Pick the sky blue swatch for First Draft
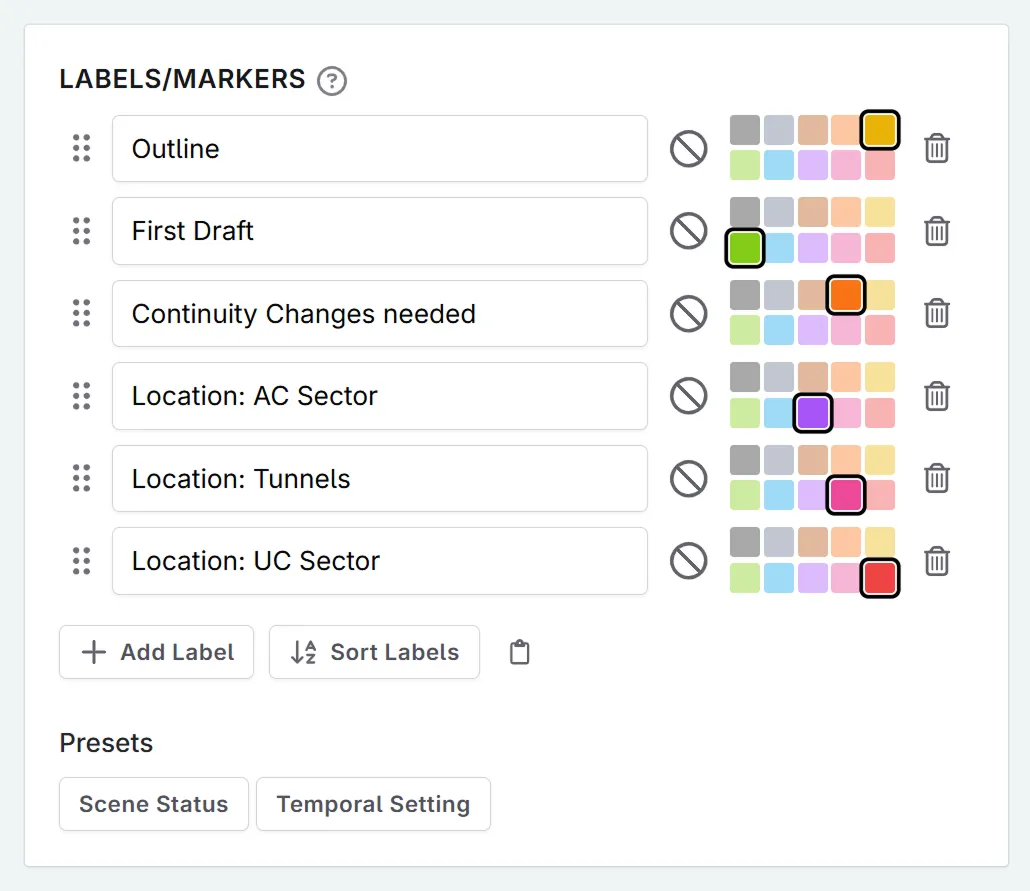The width and height of the screenshot is (1030, 891). pyautogui.click(x=778, y=248)
